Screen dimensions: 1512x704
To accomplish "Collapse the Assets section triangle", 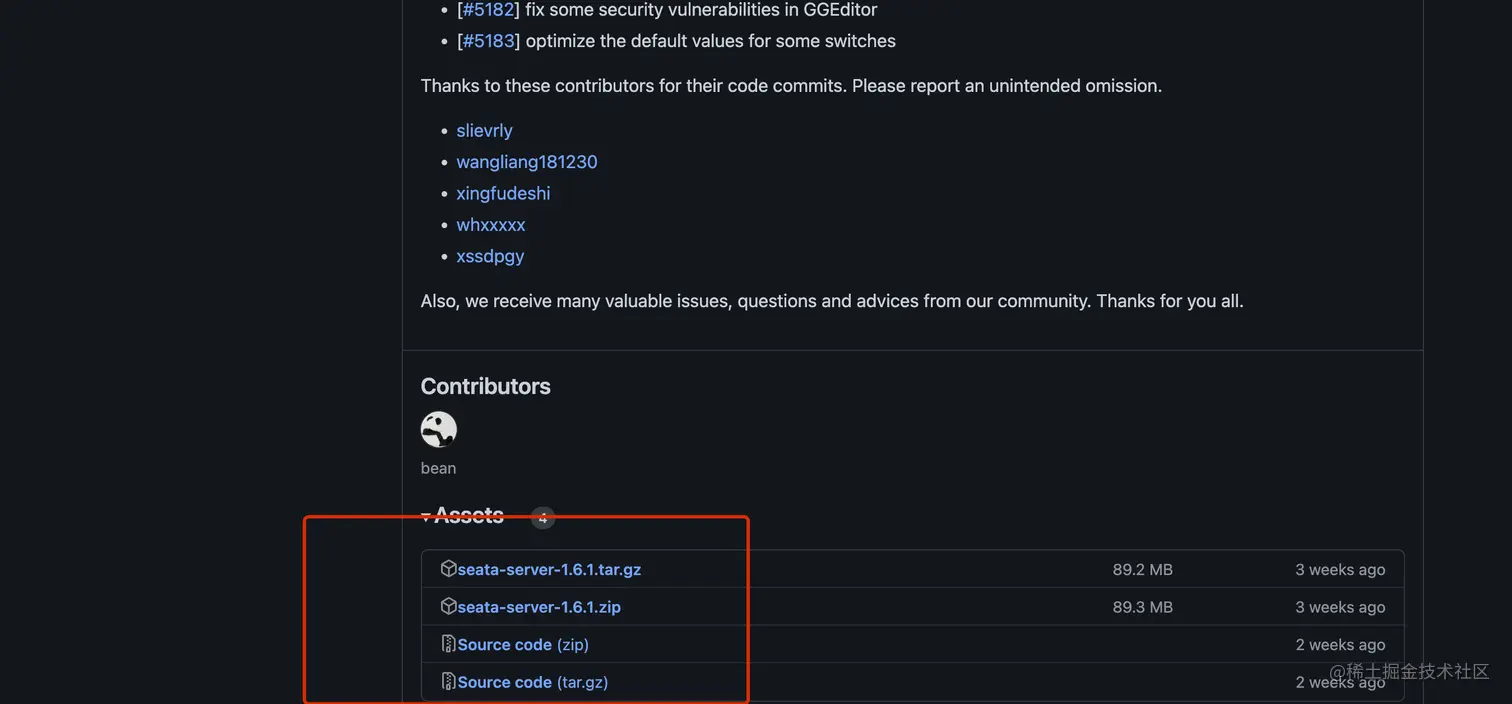I will (x=426, y=517).
